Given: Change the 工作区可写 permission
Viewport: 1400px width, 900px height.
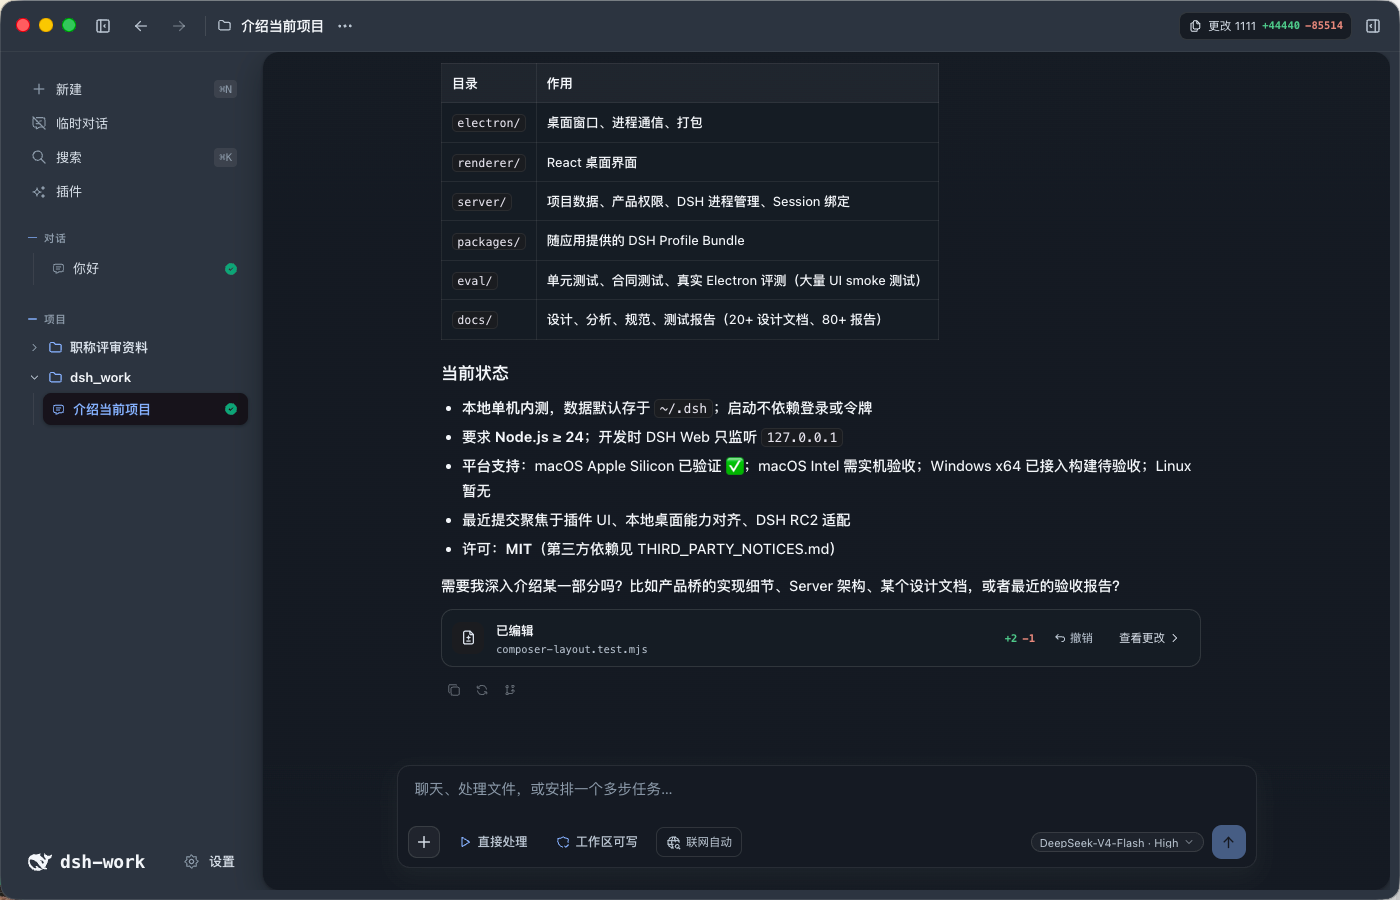Looking at the screenshot, I should pyautogui.click(x=597, y=842).
